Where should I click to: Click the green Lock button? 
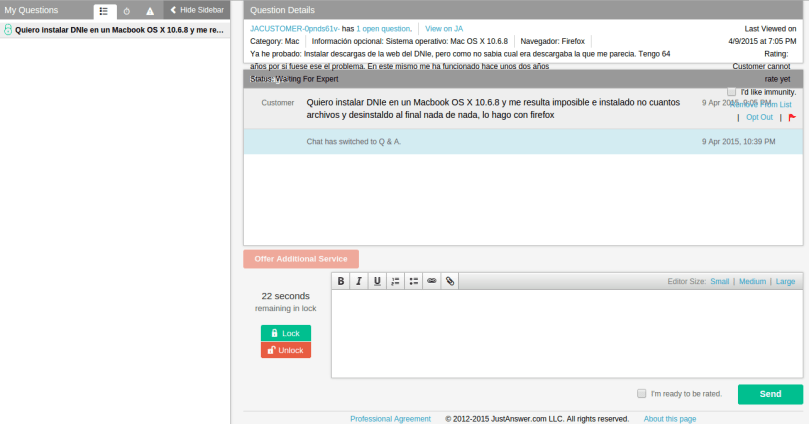(285, 333)
